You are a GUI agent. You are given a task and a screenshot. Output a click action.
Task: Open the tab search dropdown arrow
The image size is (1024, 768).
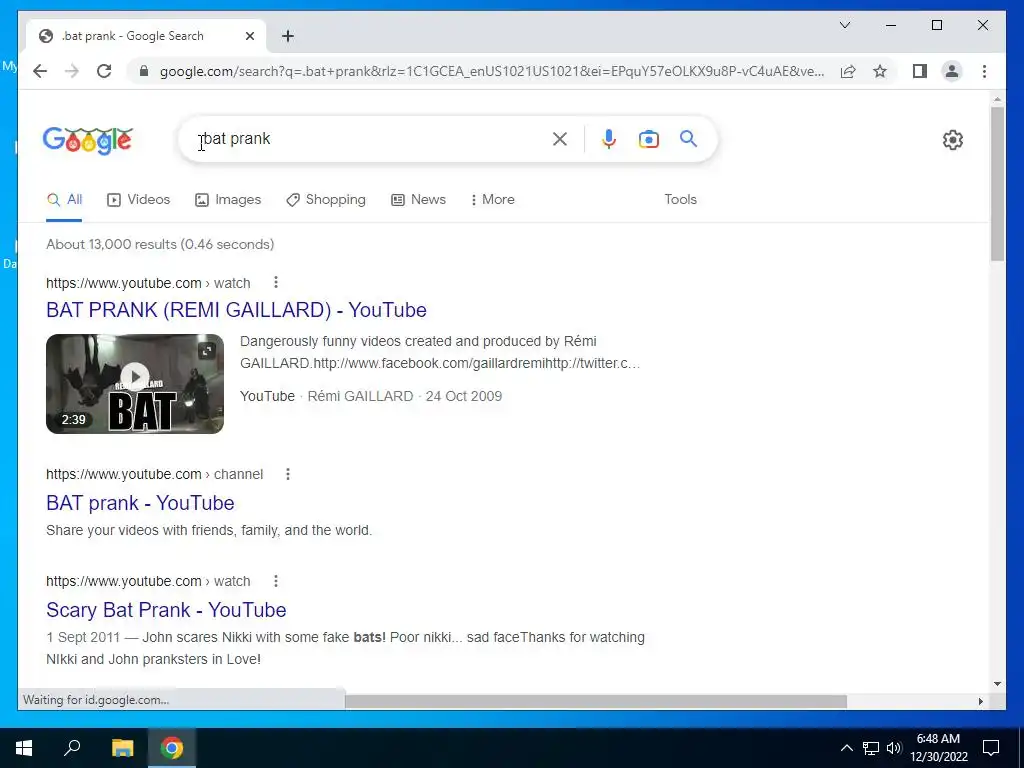coord(845,25)
